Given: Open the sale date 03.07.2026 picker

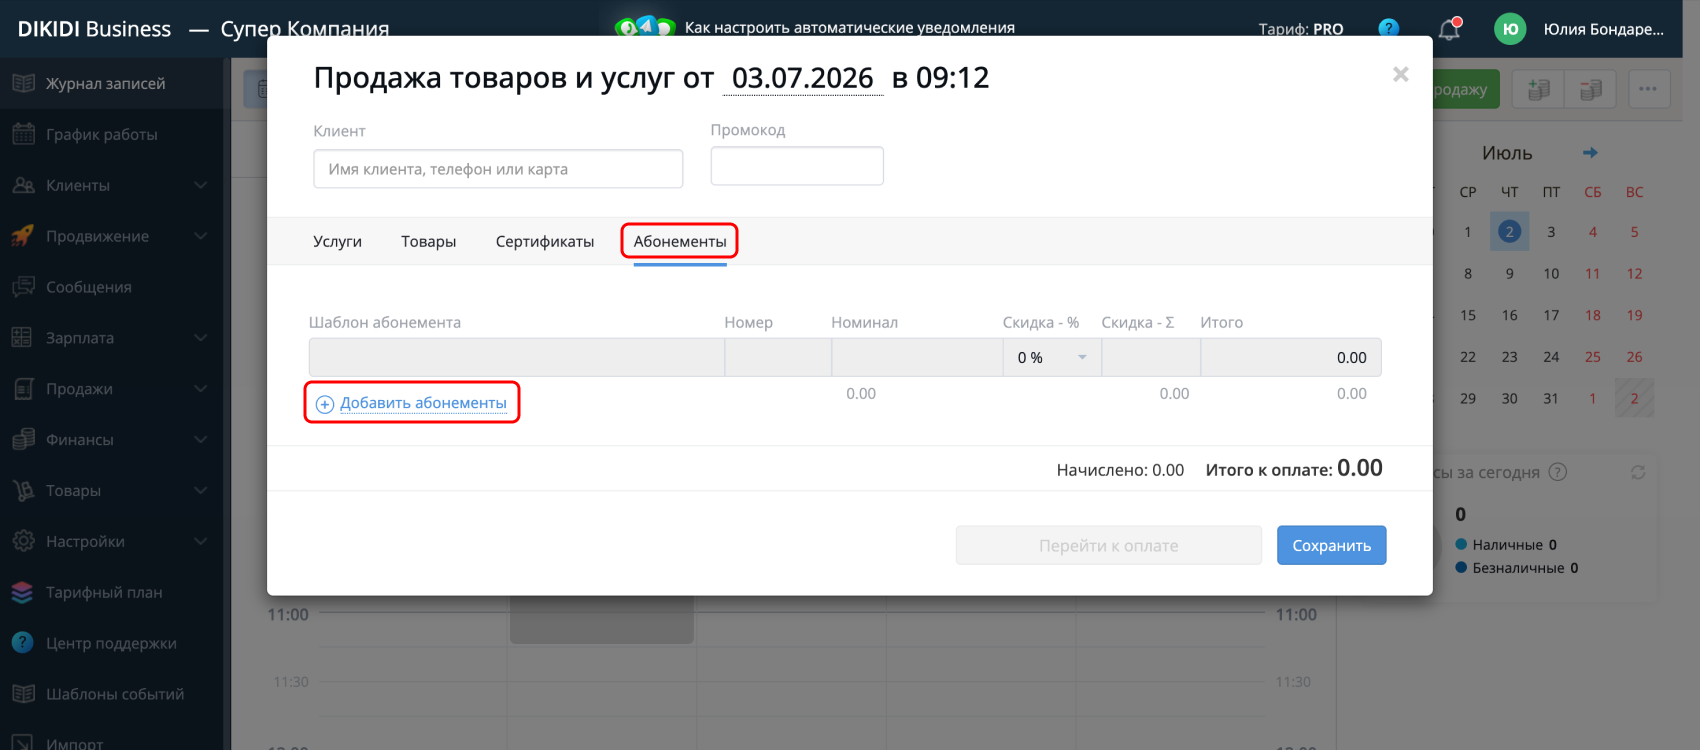Looking at the screenshot, I should pos(803,77).
